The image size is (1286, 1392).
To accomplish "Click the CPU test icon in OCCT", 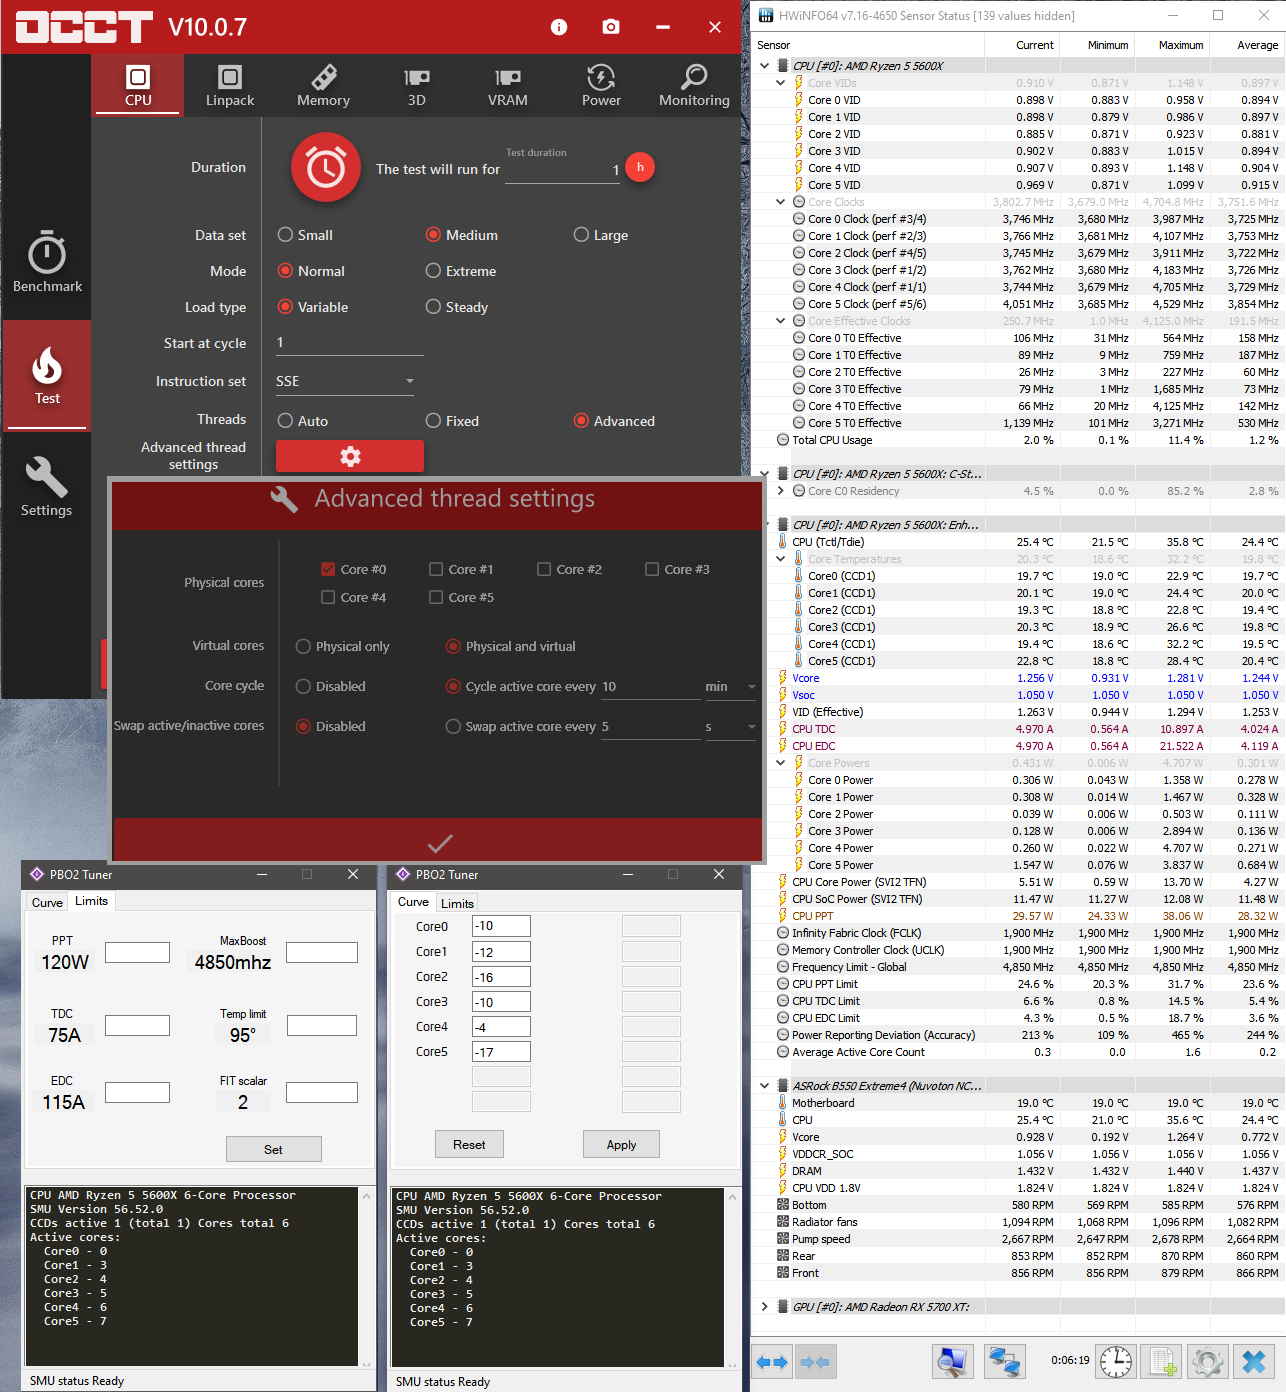I will [138, 85].
